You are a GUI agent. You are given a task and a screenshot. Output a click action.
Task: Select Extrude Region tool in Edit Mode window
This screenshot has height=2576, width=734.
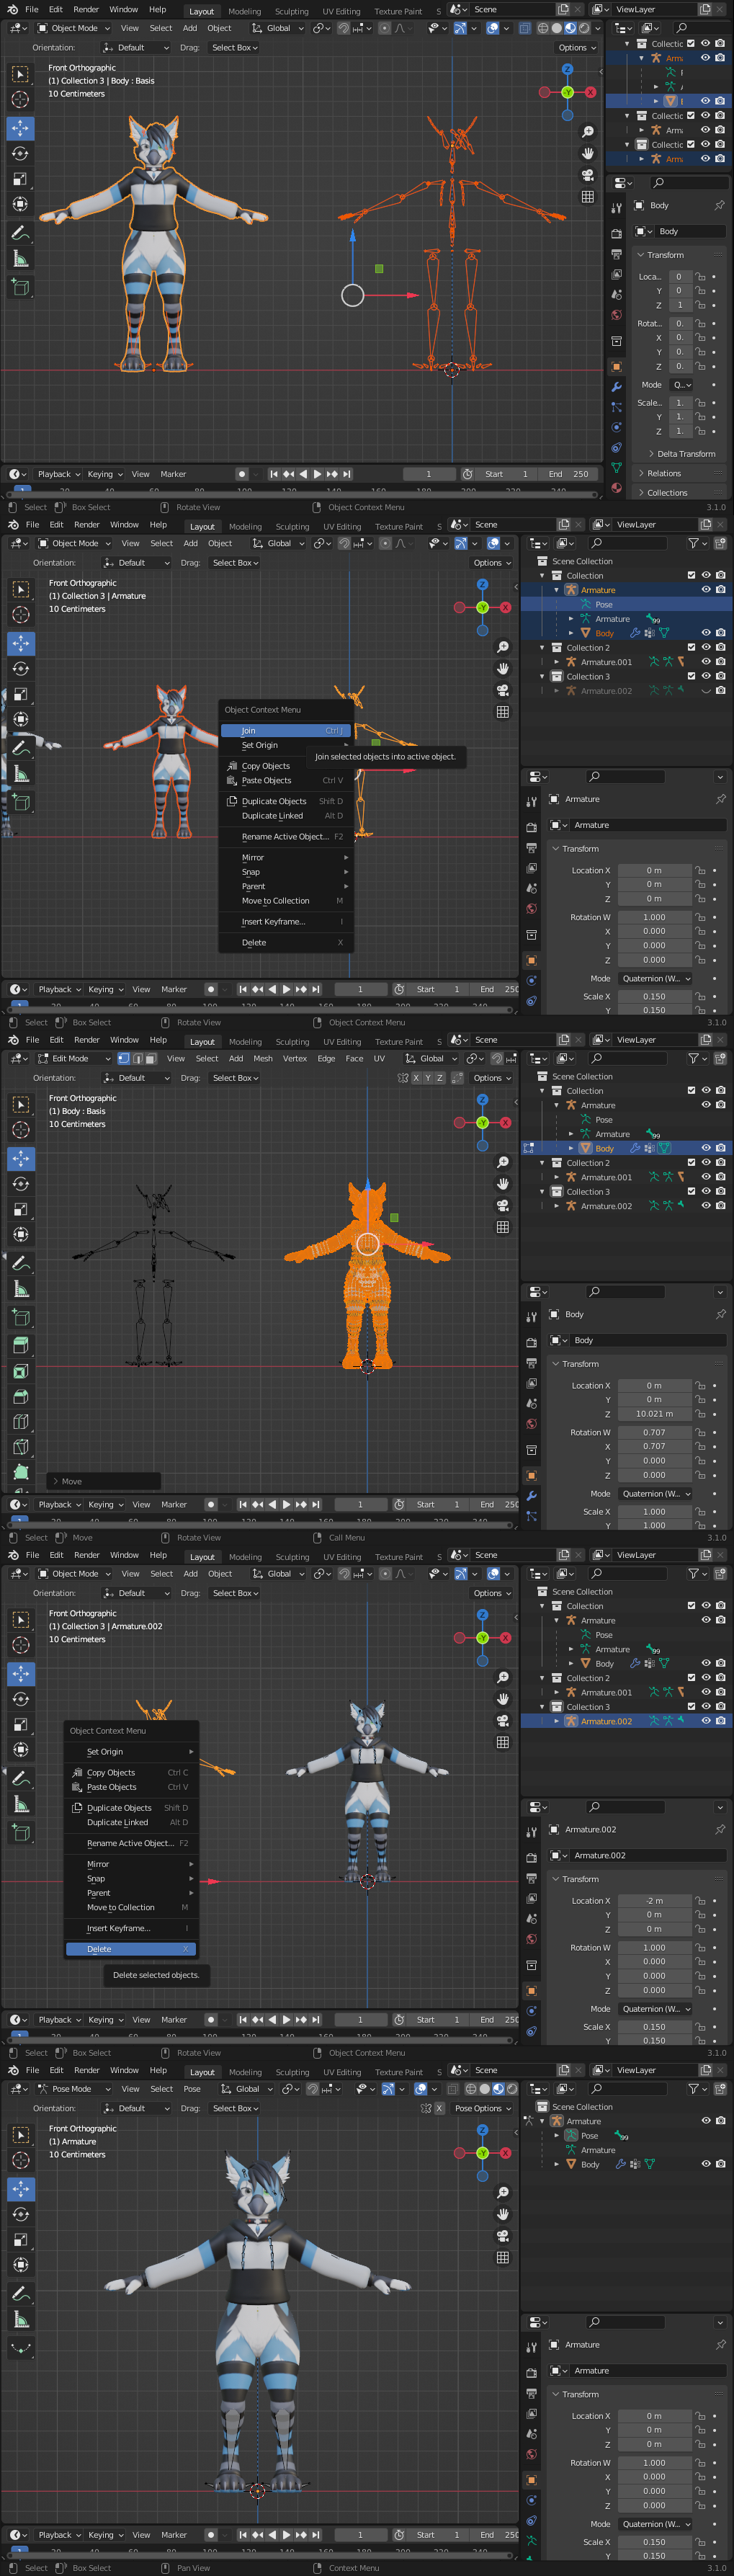[x=21, y=1346]
